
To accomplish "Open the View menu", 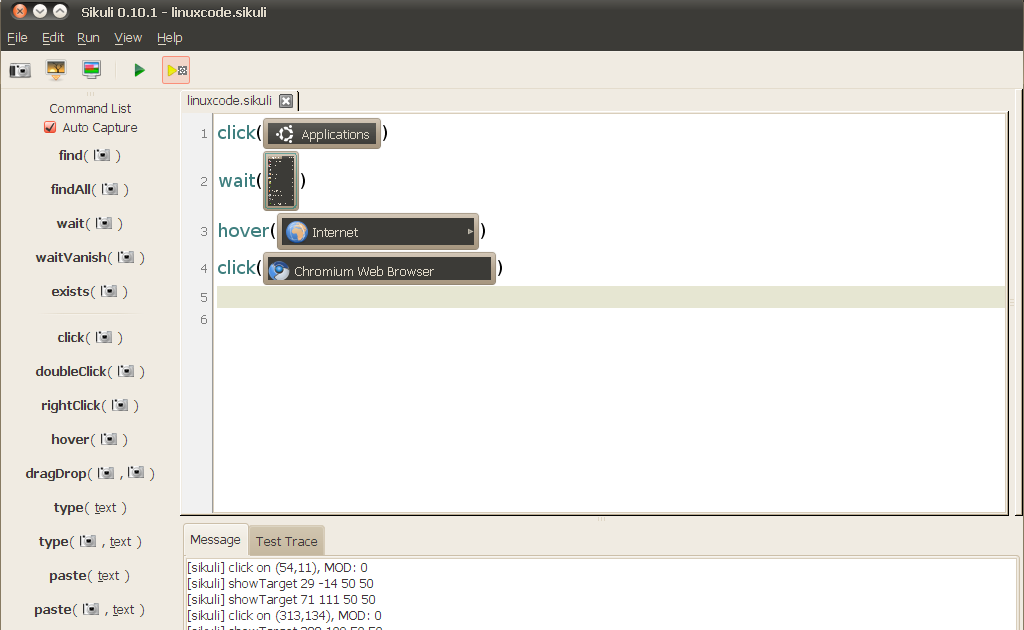I will click(128, 38).
